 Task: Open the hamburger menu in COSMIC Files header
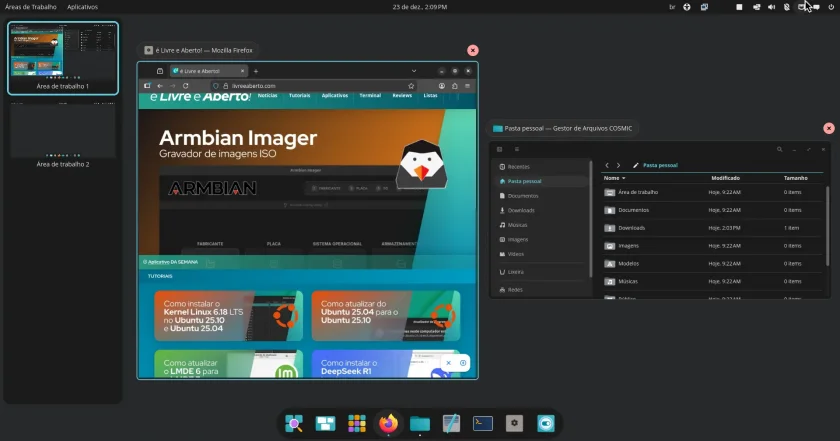point(516,150)
